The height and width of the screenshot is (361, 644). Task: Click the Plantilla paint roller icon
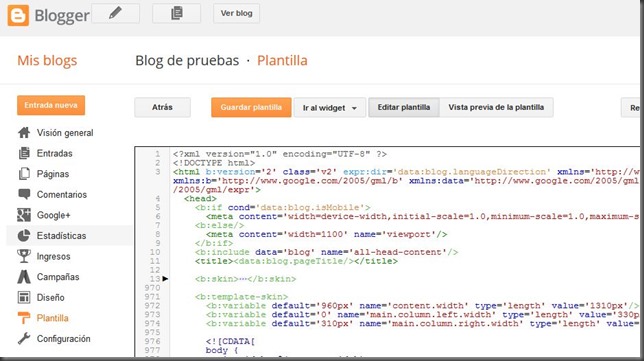[x=24, y=318]
